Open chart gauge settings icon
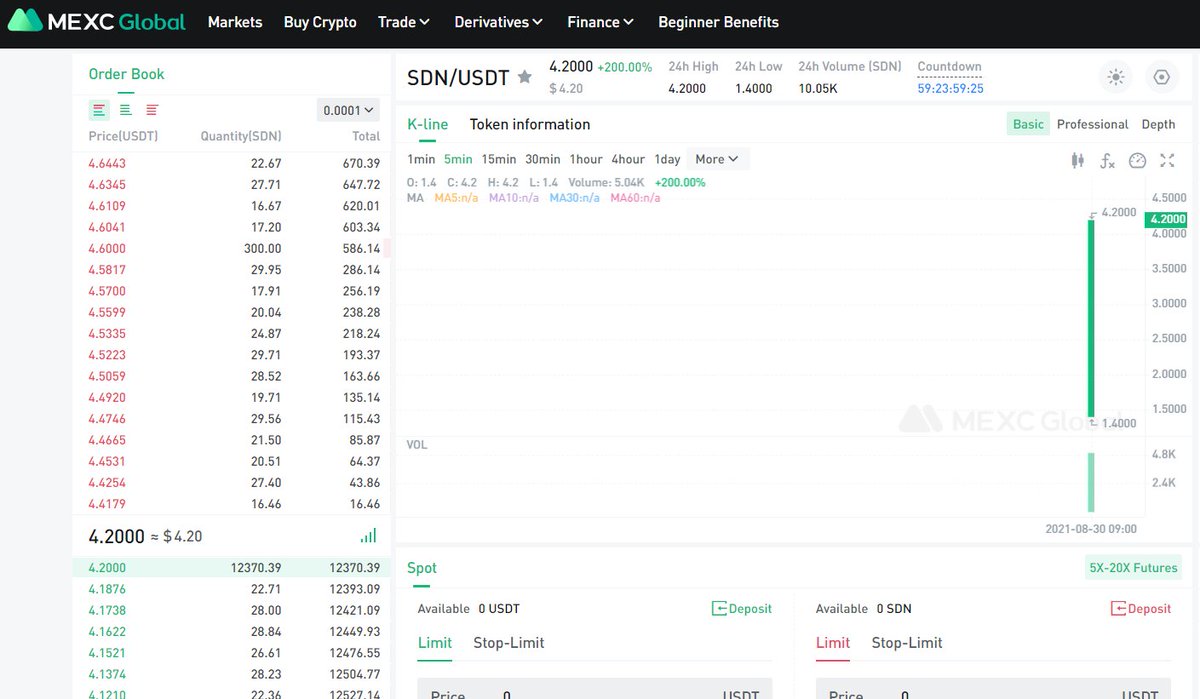Viewport: 1200px width, 699px height. pos(1137,160)
